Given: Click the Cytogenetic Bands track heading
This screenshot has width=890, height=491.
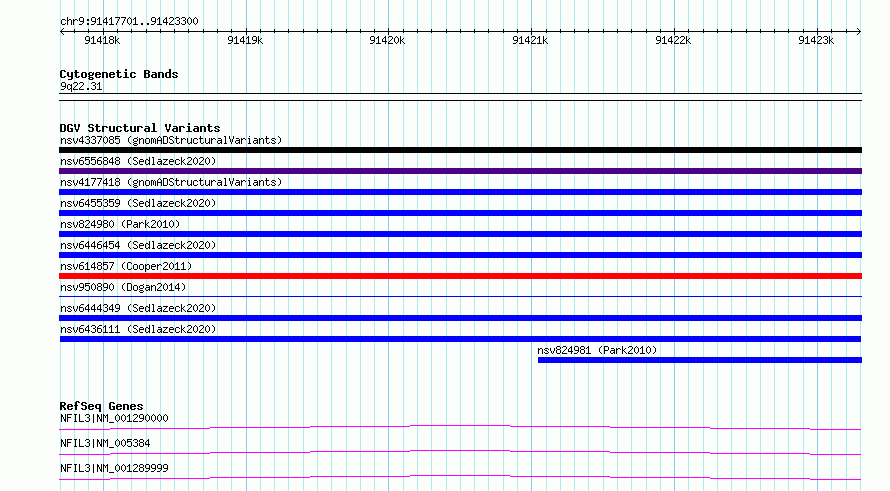Looking at the screenshot, I should click(119, 74).
